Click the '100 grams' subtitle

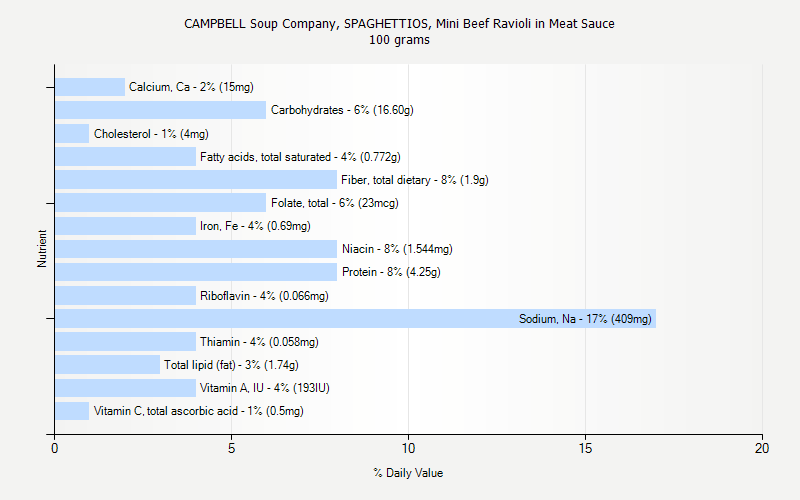[399, 40]
